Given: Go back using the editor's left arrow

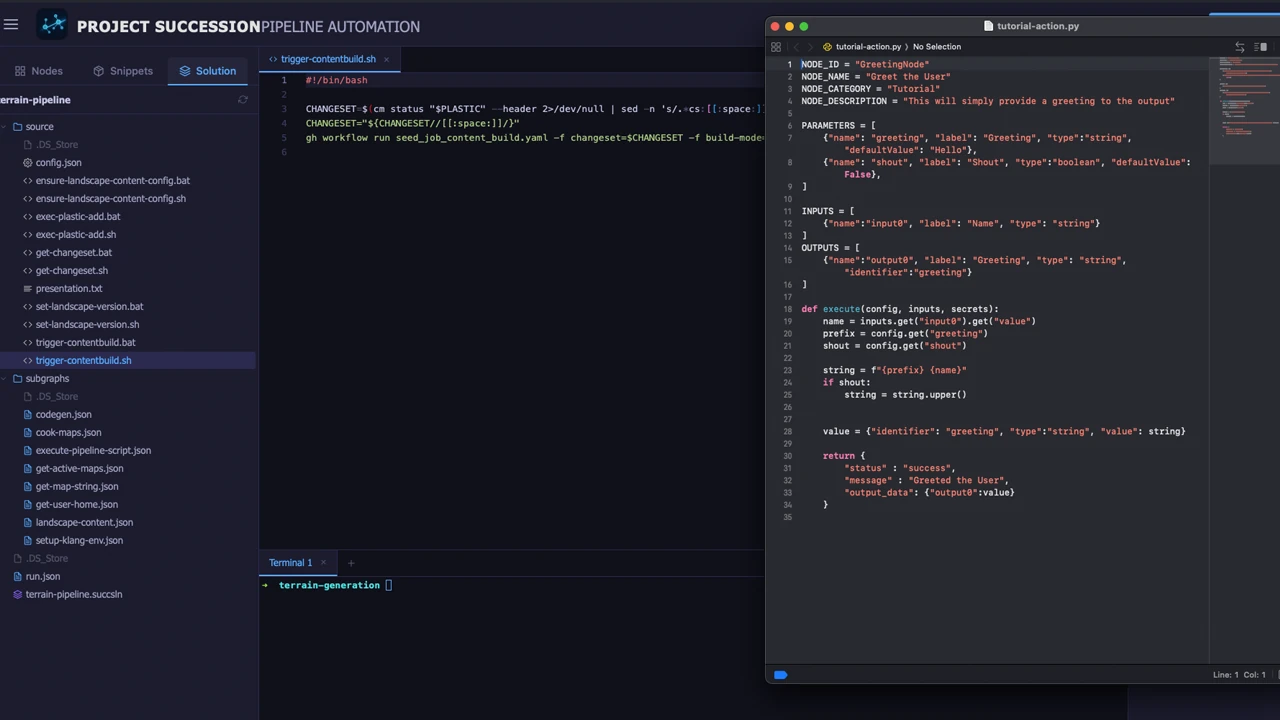Looking at the screenshot, I should [x=796, y=47].
